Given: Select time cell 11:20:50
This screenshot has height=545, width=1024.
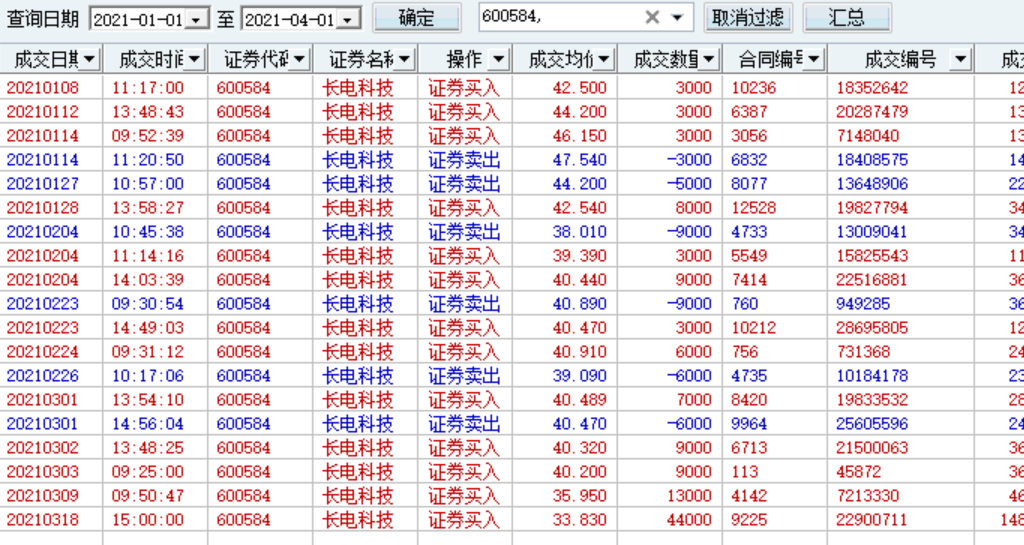Looking at the screenshot, I should (148, 160).
